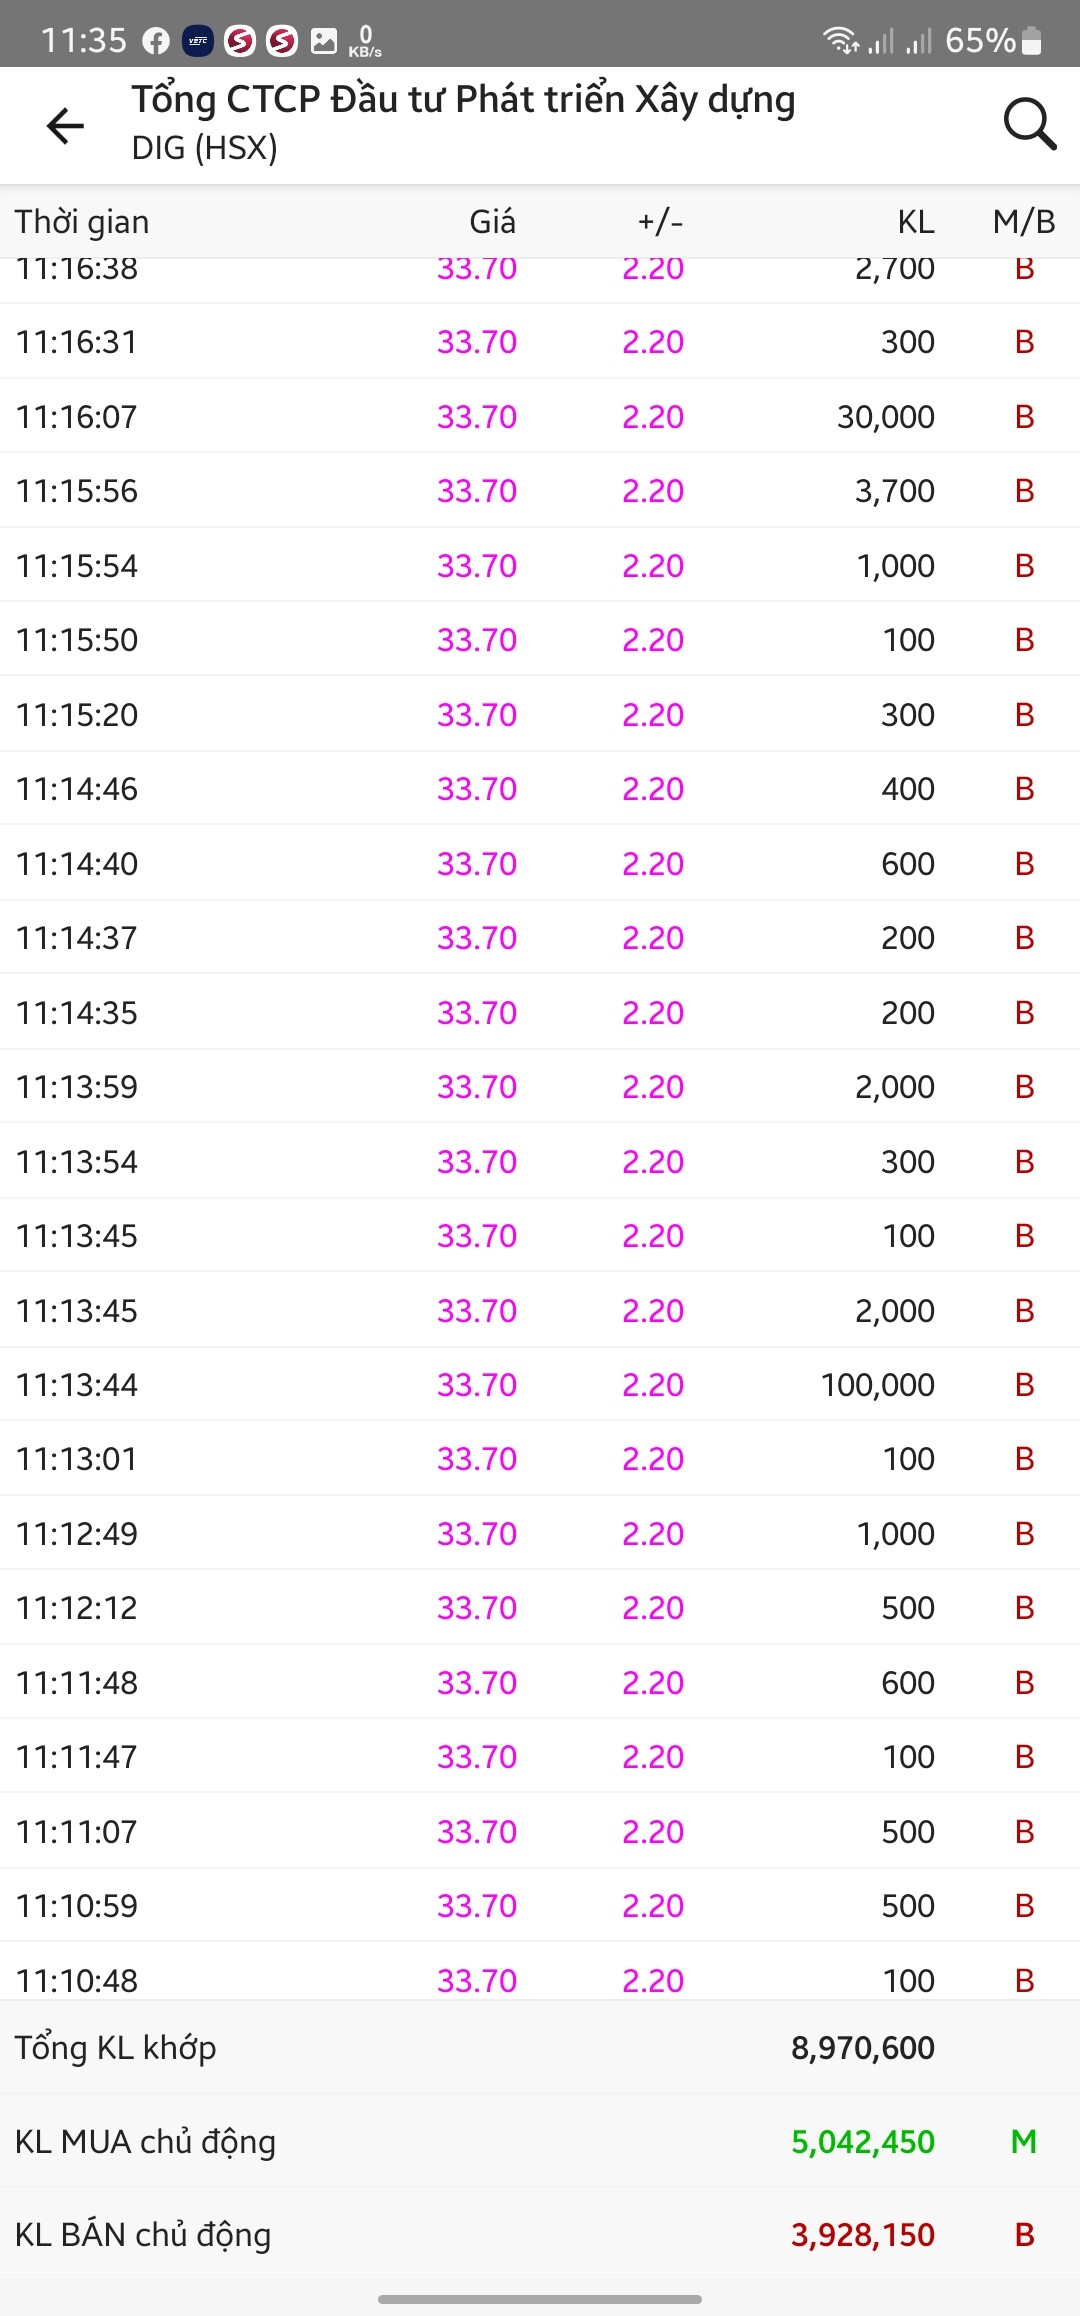1080x2316 pixels.
Task: Select the 100,000 volume trade at 11:13:44
Action: (x=877, y=1385)
